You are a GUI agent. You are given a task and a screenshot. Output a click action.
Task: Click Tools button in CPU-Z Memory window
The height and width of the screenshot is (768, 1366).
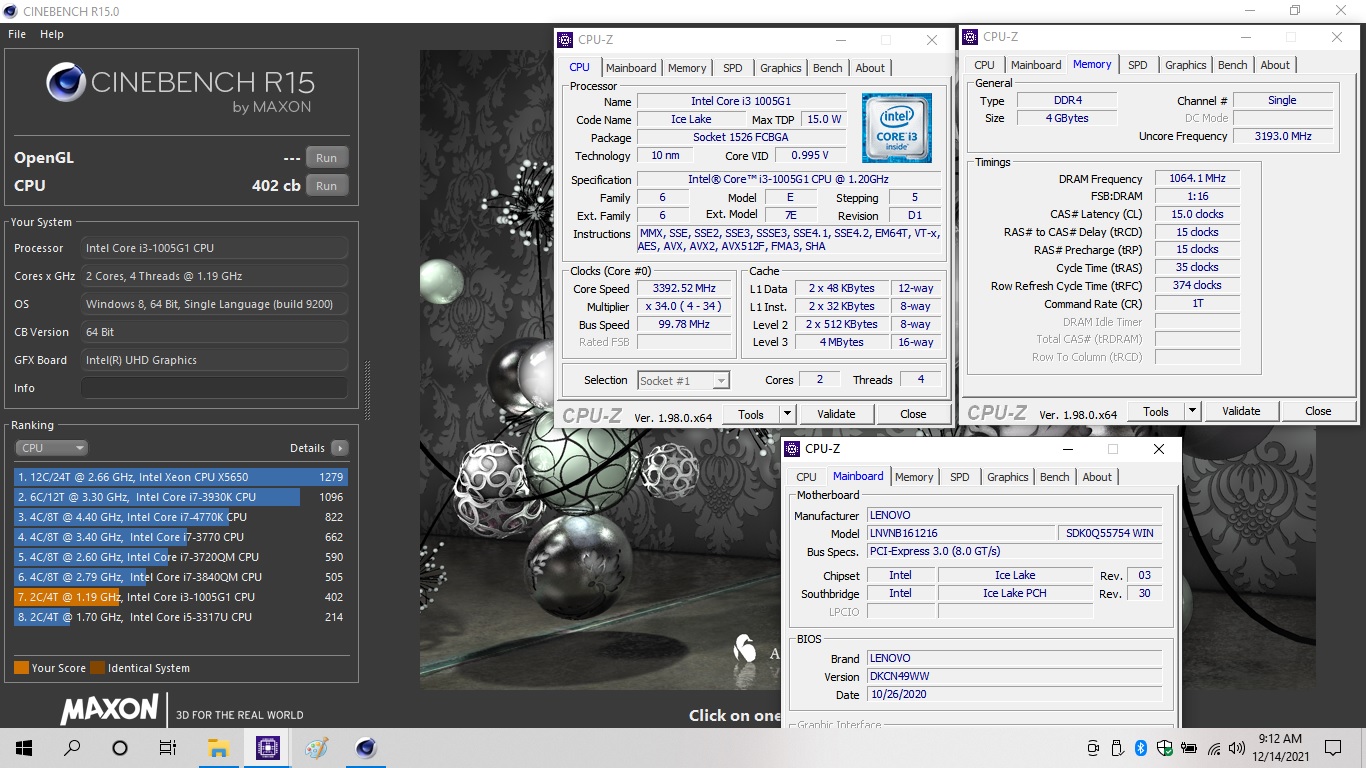(x=1156, y=411)
